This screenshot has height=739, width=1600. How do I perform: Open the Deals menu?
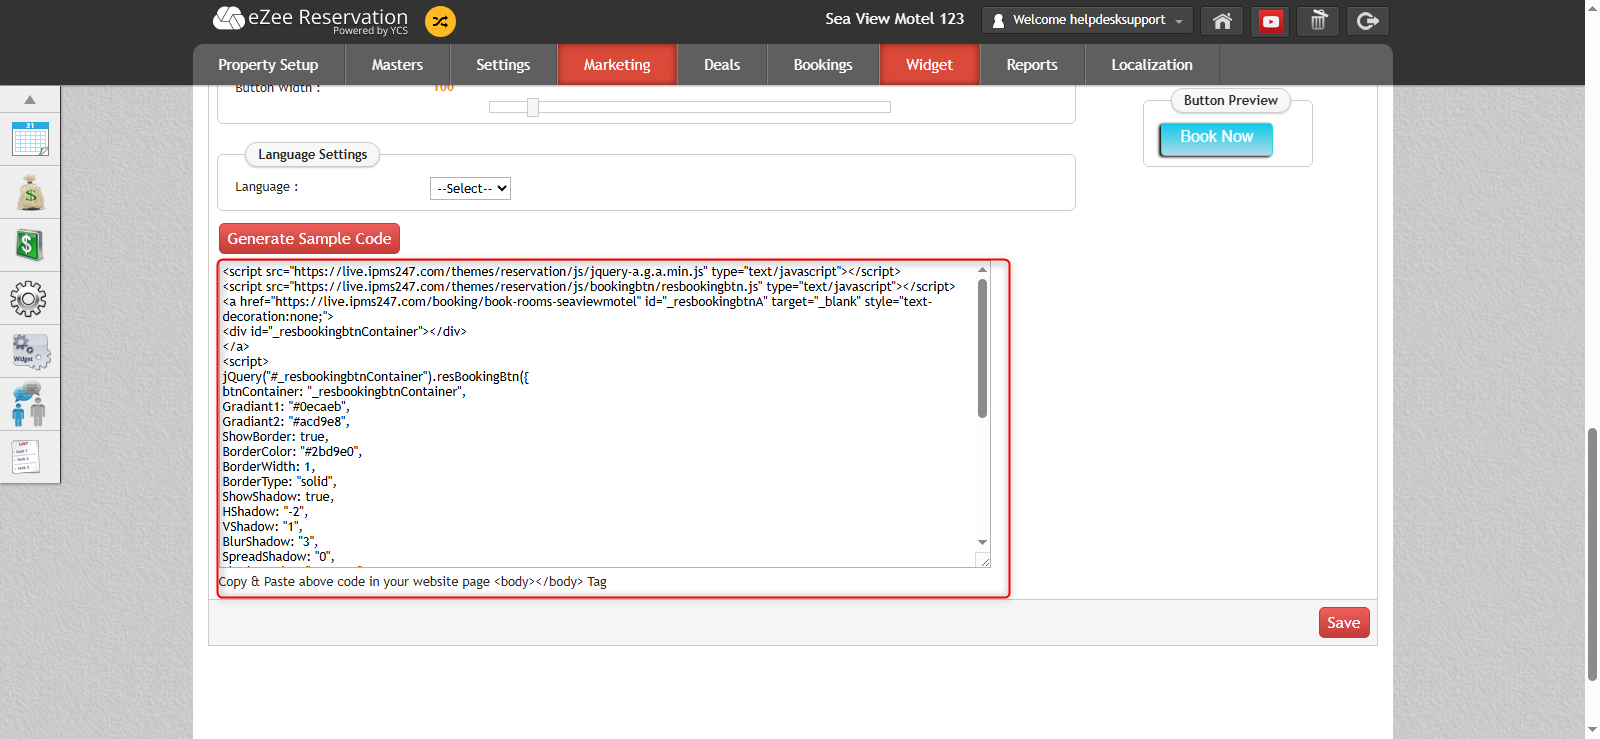point(722,65)
